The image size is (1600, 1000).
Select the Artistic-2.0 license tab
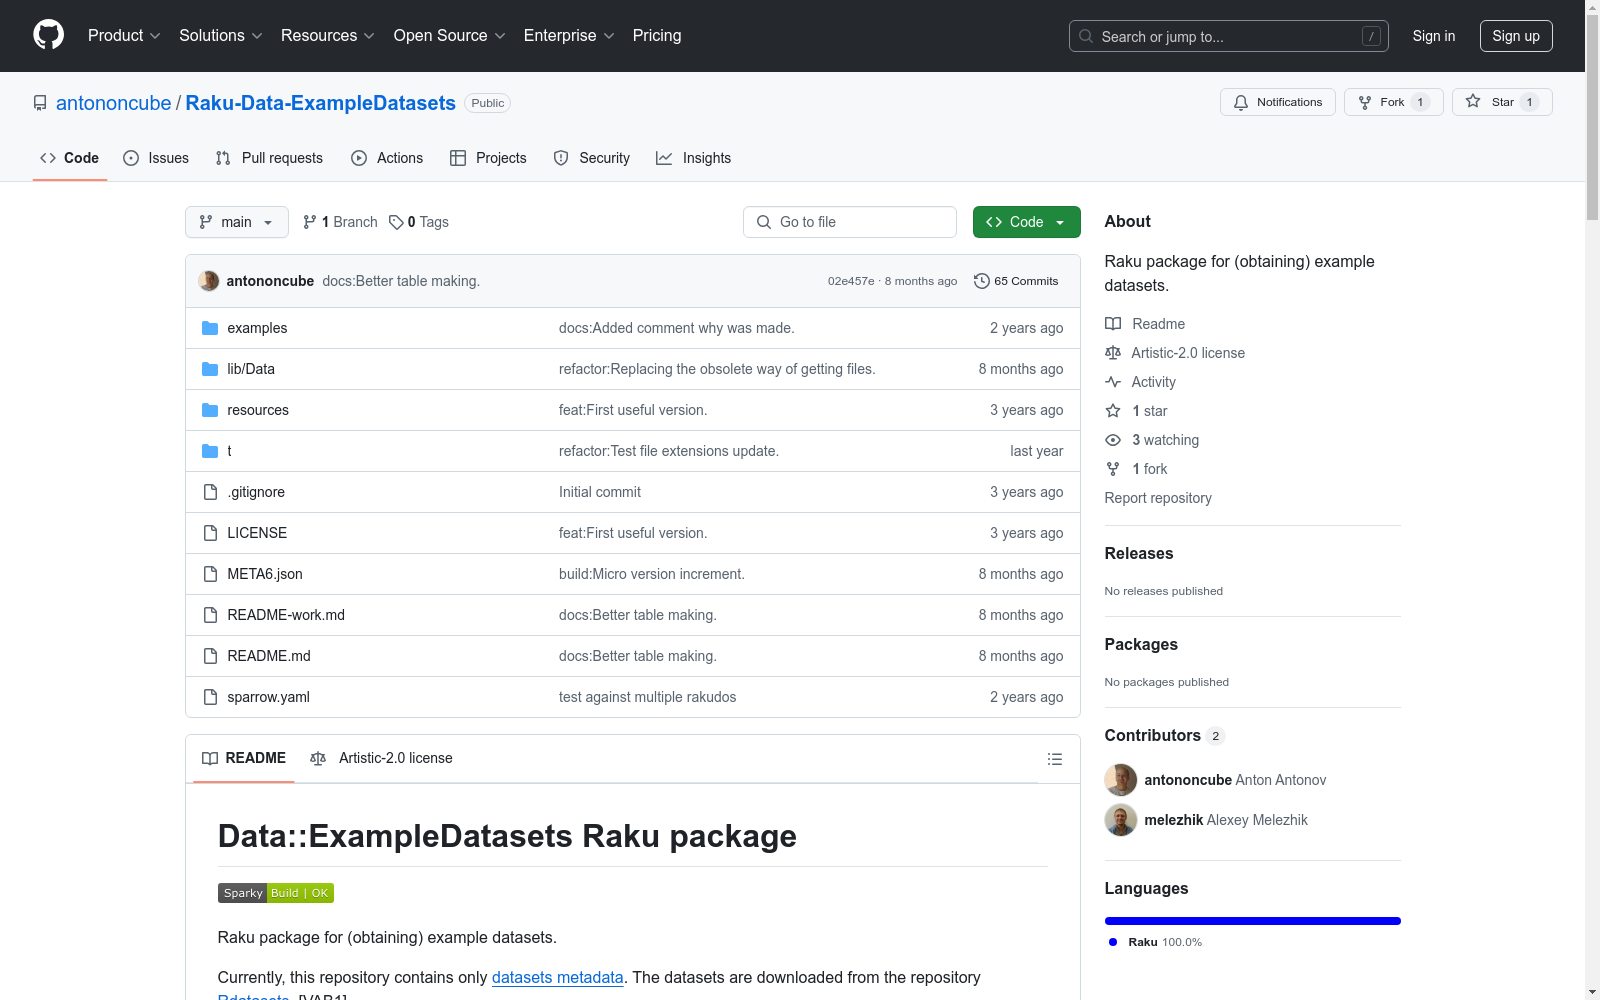point(381,758)
